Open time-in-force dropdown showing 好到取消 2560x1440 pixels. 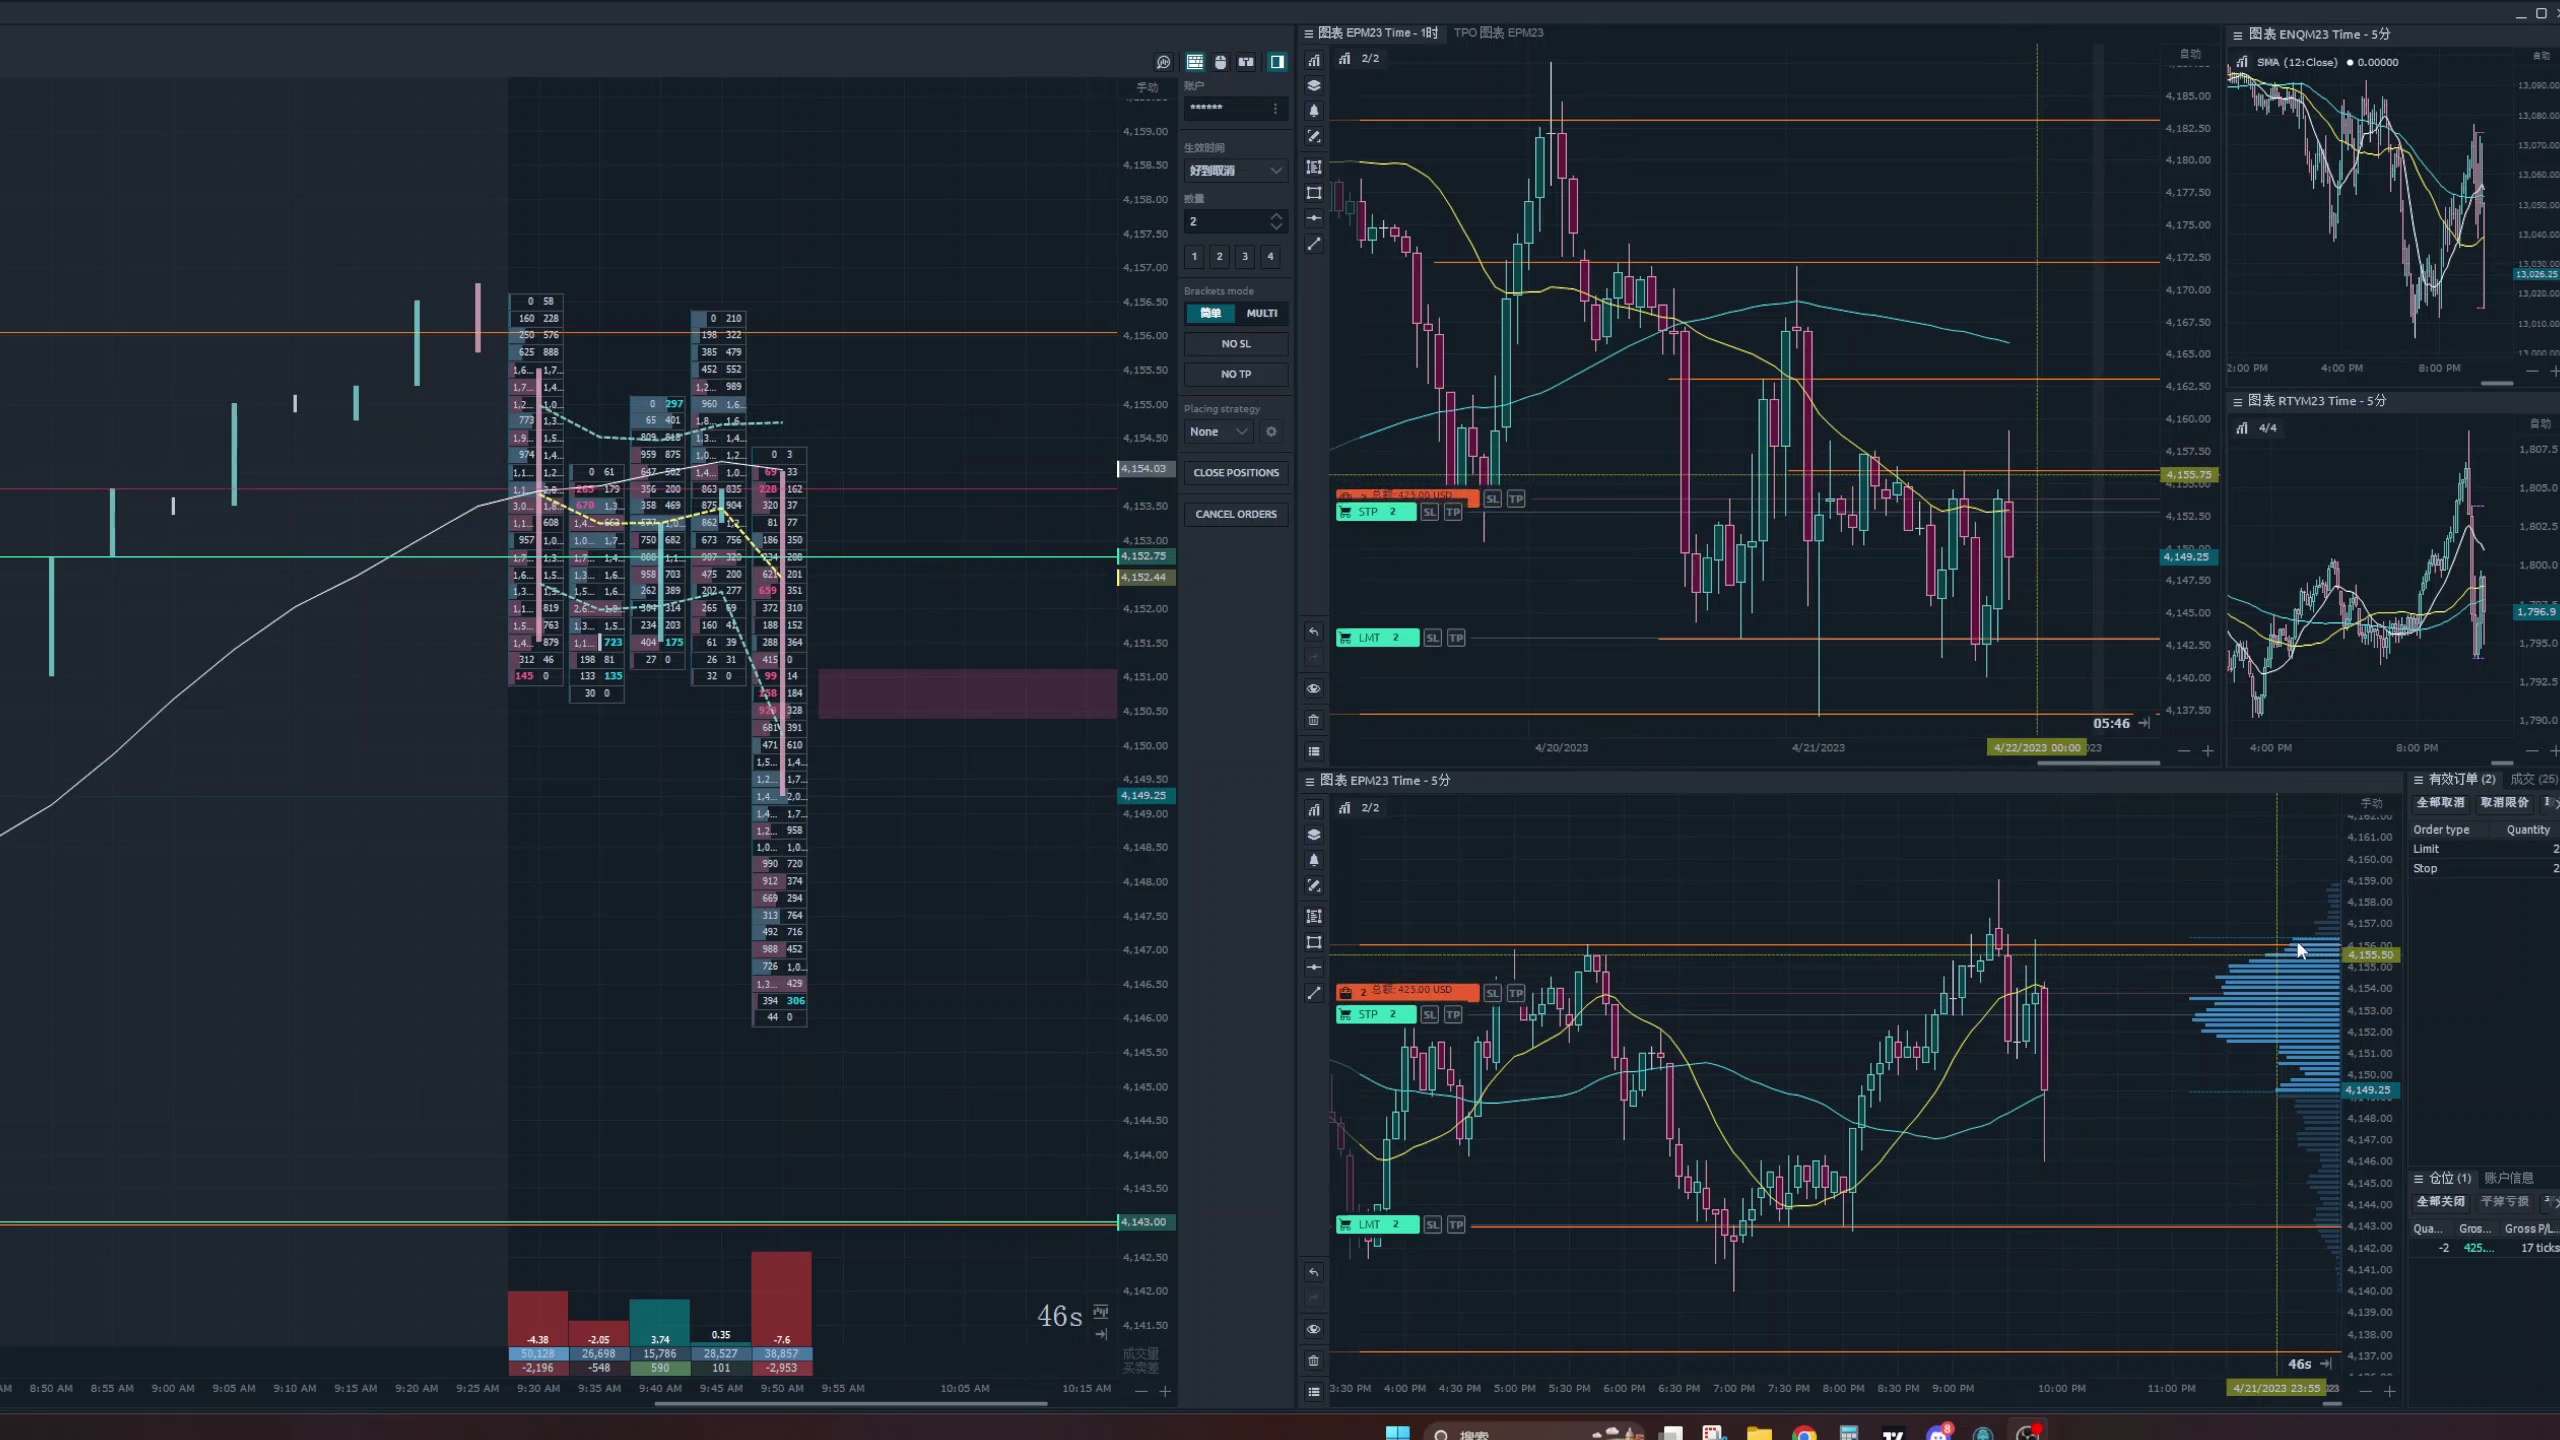click(x=1235, y=171)
